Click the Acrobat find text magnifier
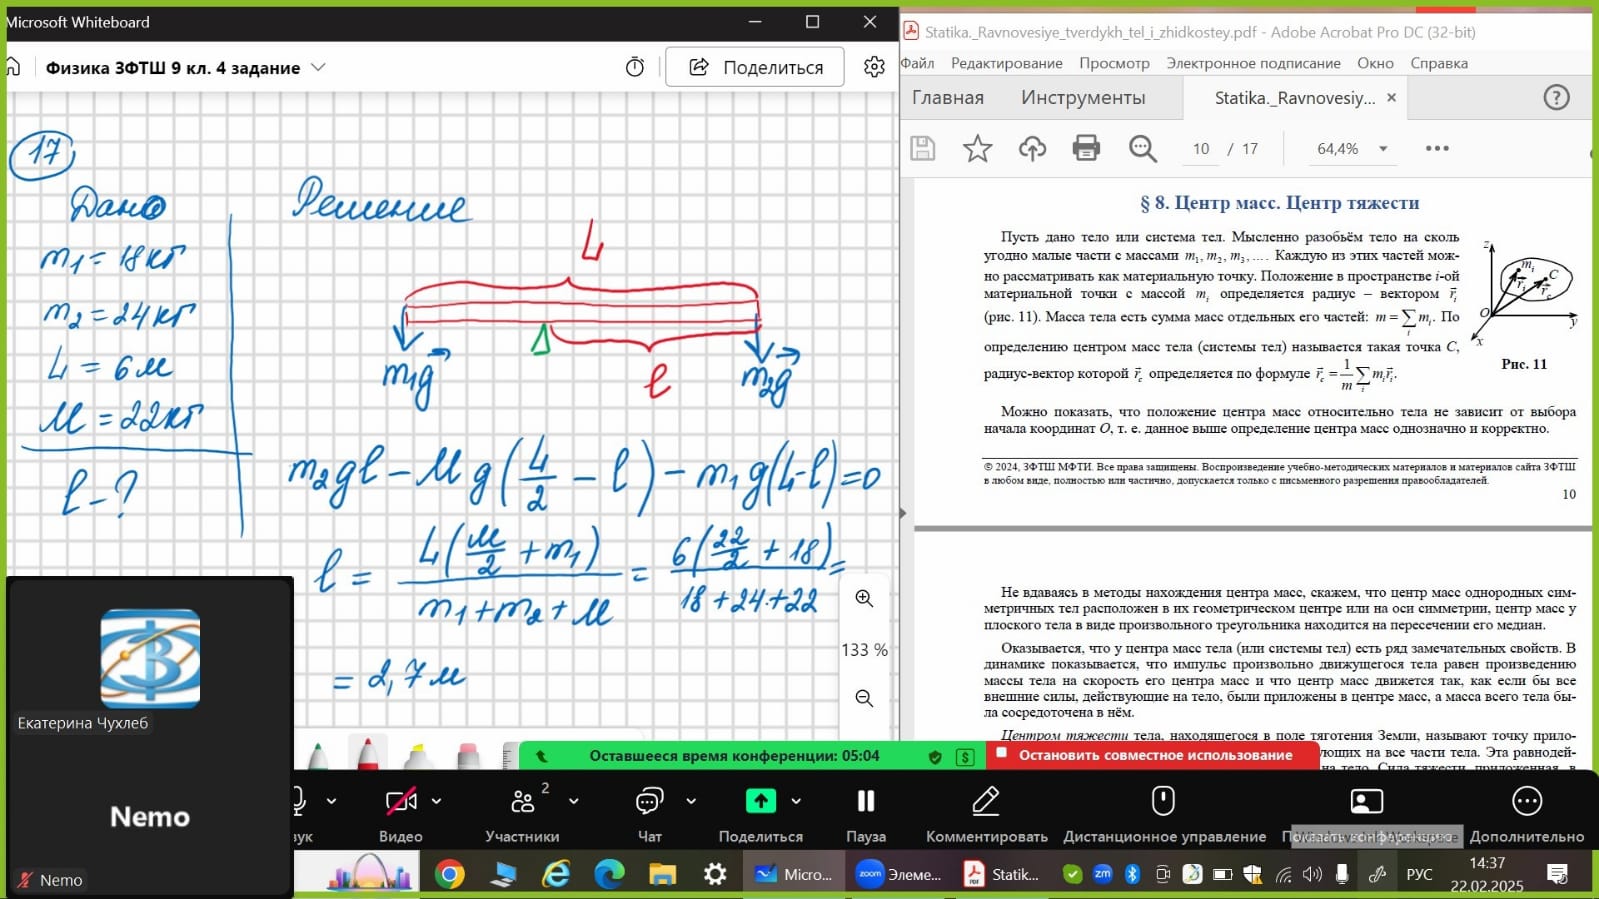The height and width of the screenshot is (899, 1599). point(1142,148)
